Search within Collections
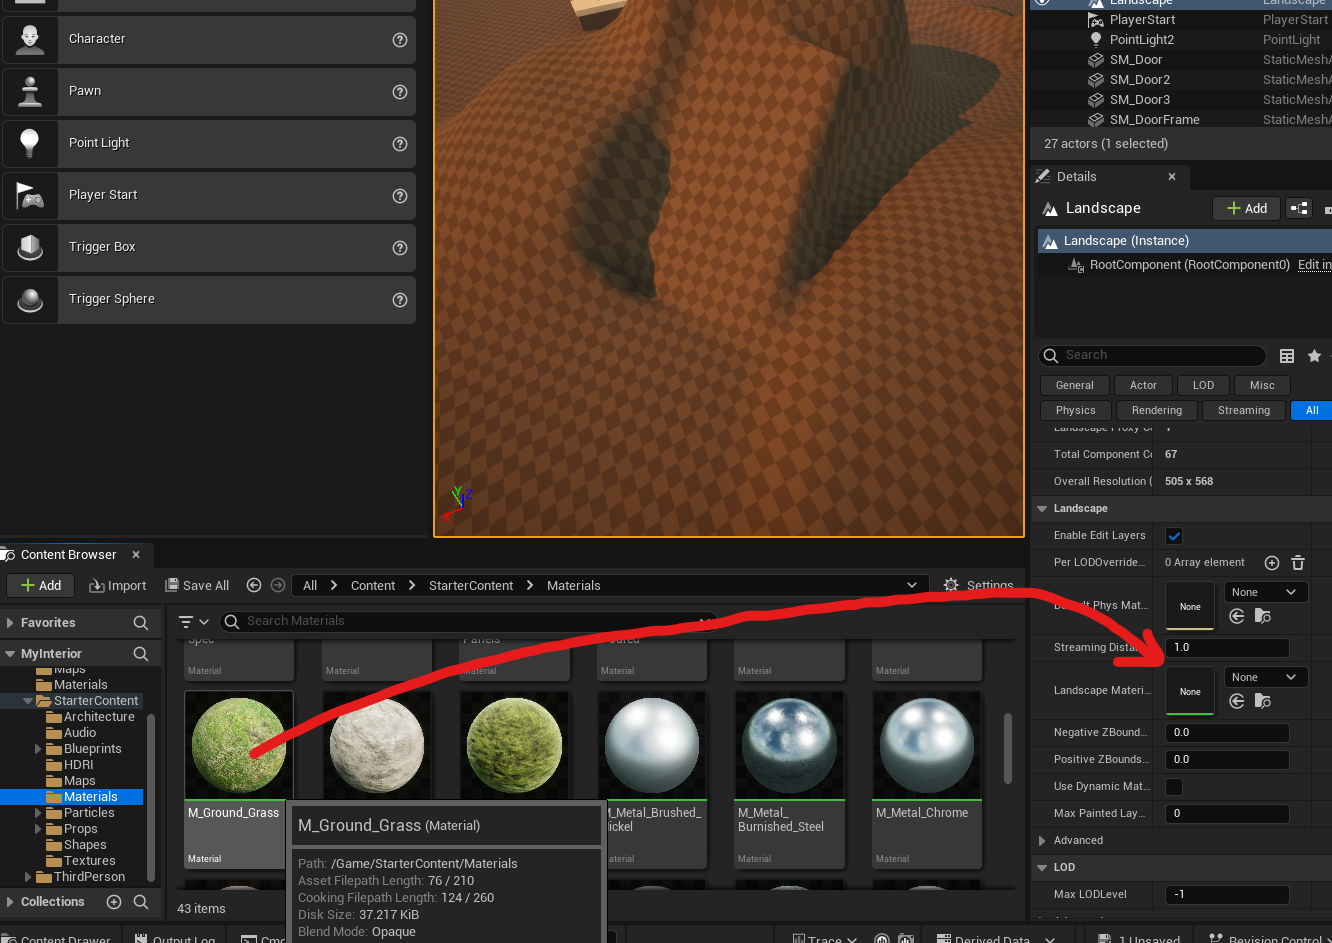The width and height of the screenshot is (1332, 943). [141, 902]
